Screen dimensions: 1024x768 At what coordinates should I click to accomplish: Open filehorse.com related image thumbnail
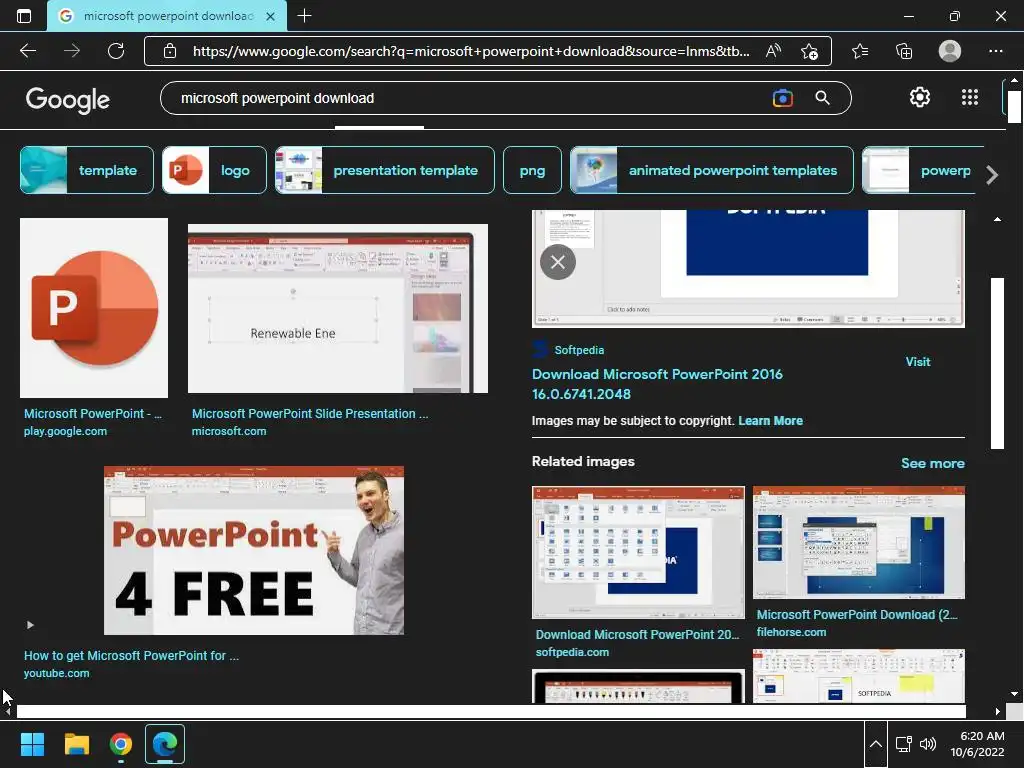pyautogui.click(x=859, y=542)
